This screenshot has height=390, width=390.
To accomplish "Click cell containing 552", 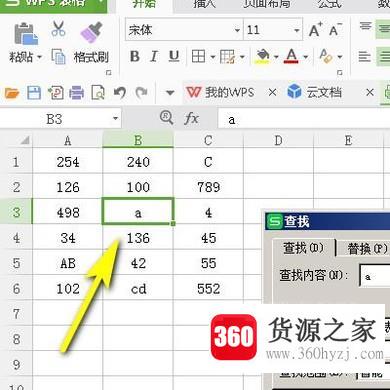I will click(208, 289).
